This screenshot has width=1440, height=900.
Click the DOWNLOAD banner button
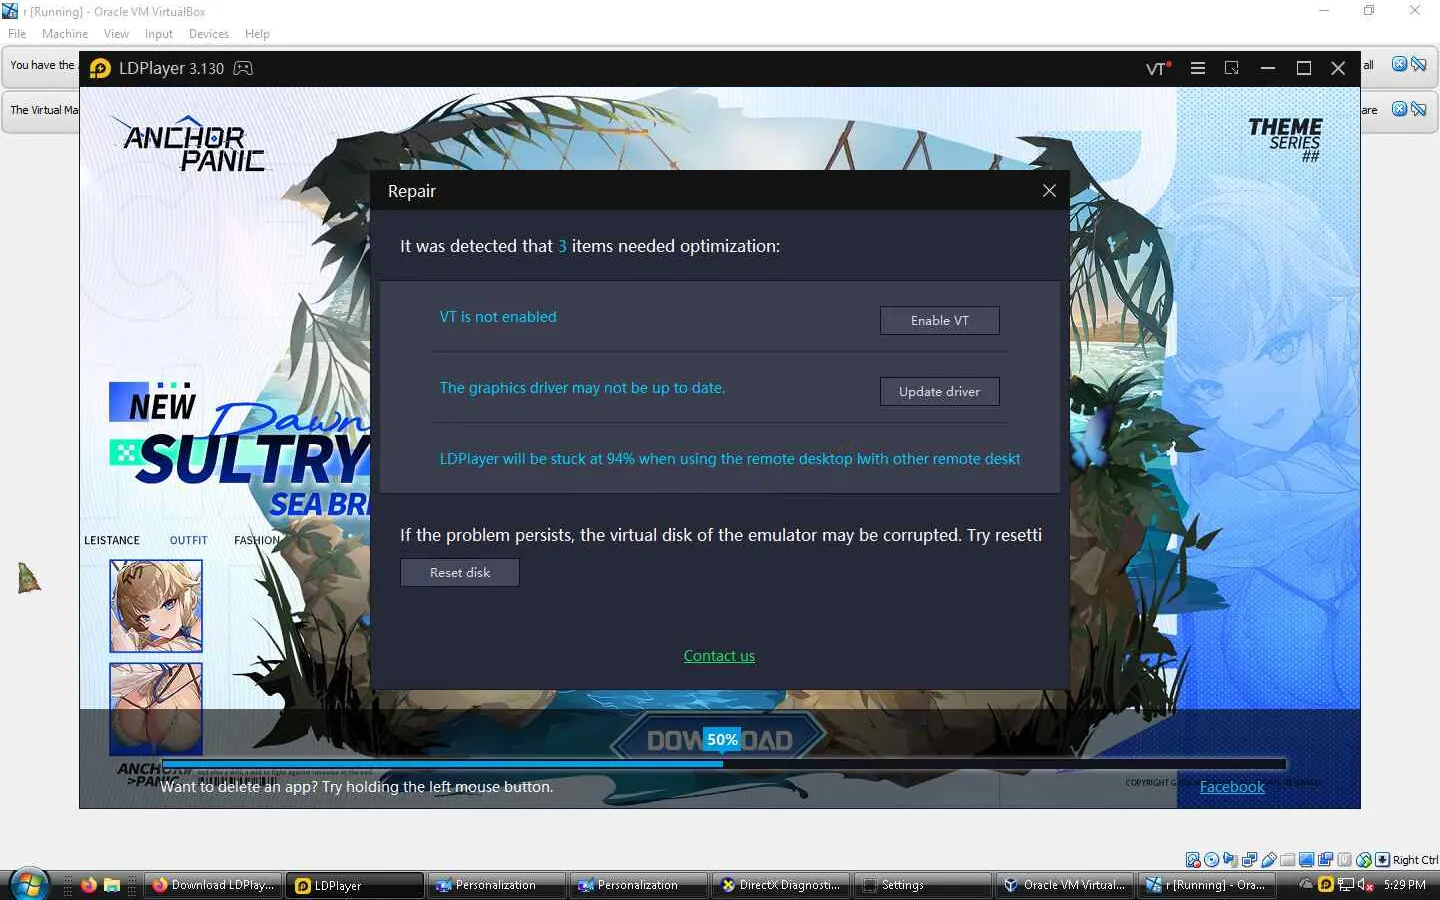point(720,739)
